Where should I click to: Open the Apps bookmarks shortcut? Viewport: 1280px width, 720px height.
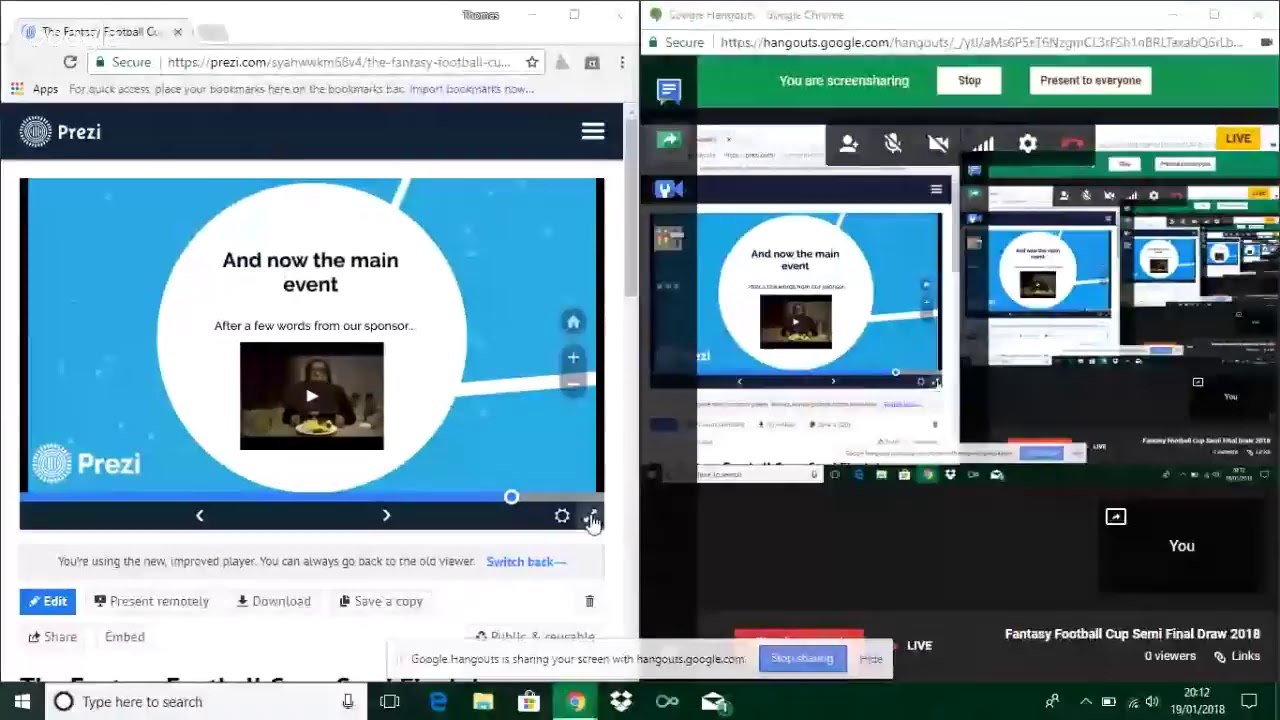click(x=34, y=89)
